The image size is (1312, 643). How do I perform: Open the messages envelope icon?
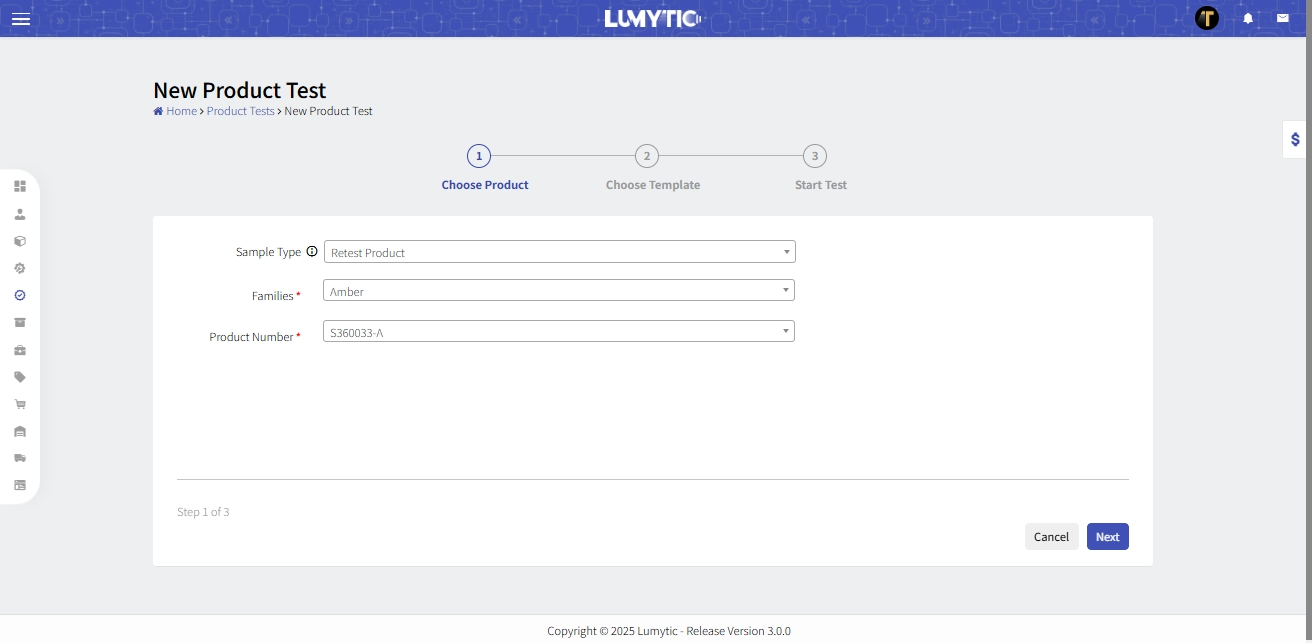[x=1282, y=18]
